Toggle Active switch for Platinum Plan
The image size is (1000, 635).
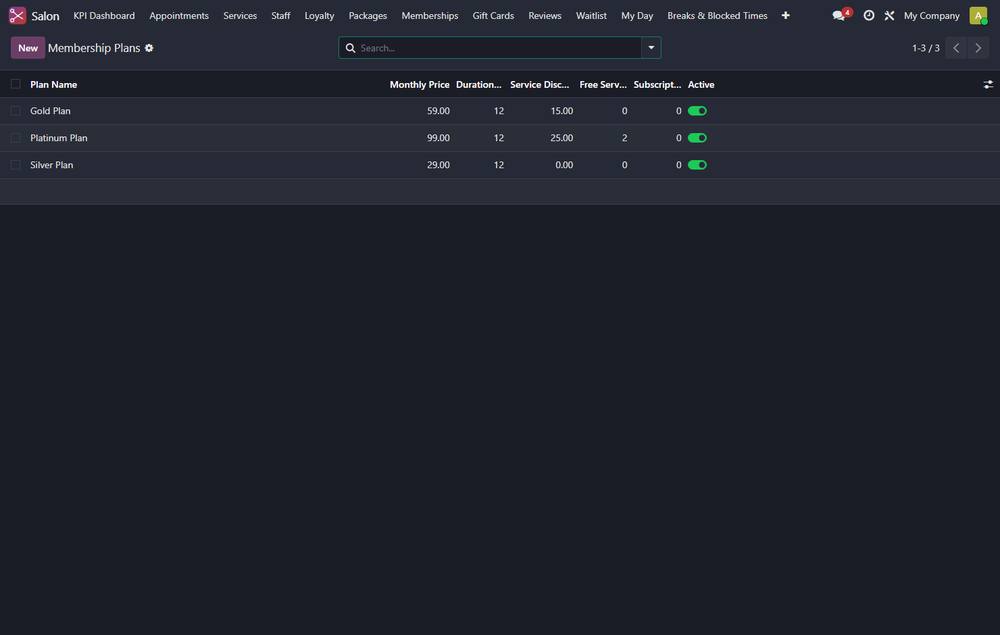coord(697,138)
